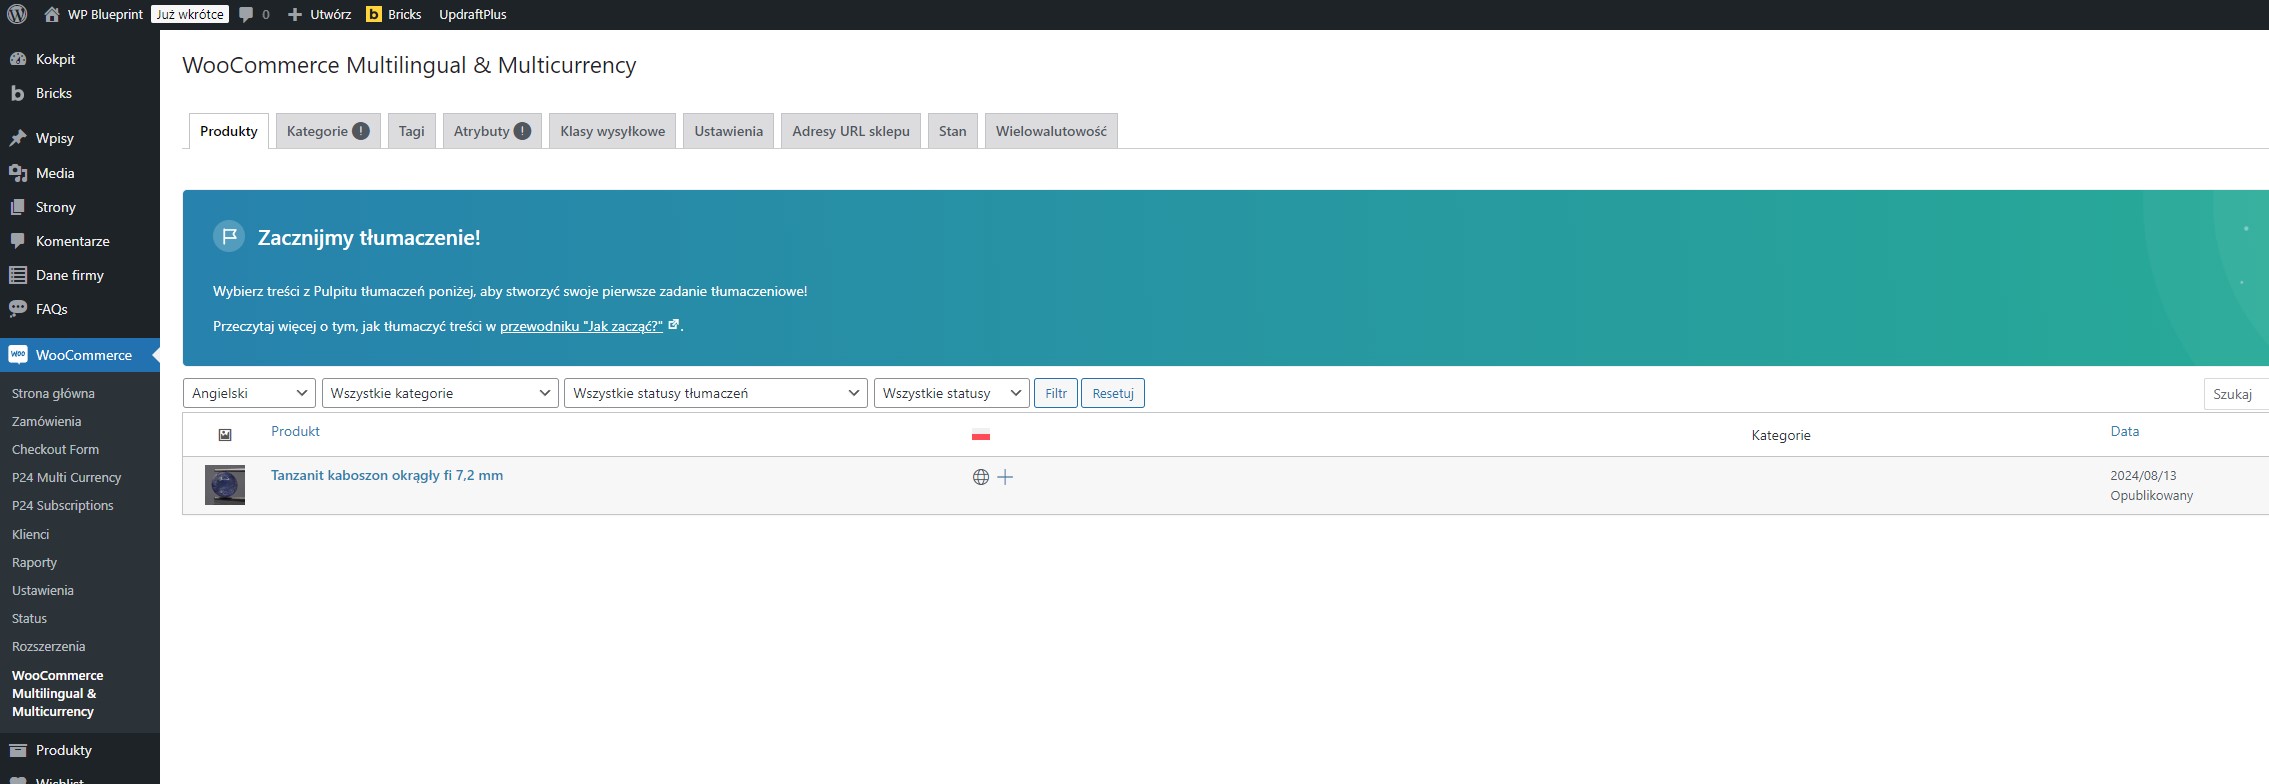2269x784 pixels.
Task: Click the Opublikowany status text
Action: click(x=2151, y=495)
